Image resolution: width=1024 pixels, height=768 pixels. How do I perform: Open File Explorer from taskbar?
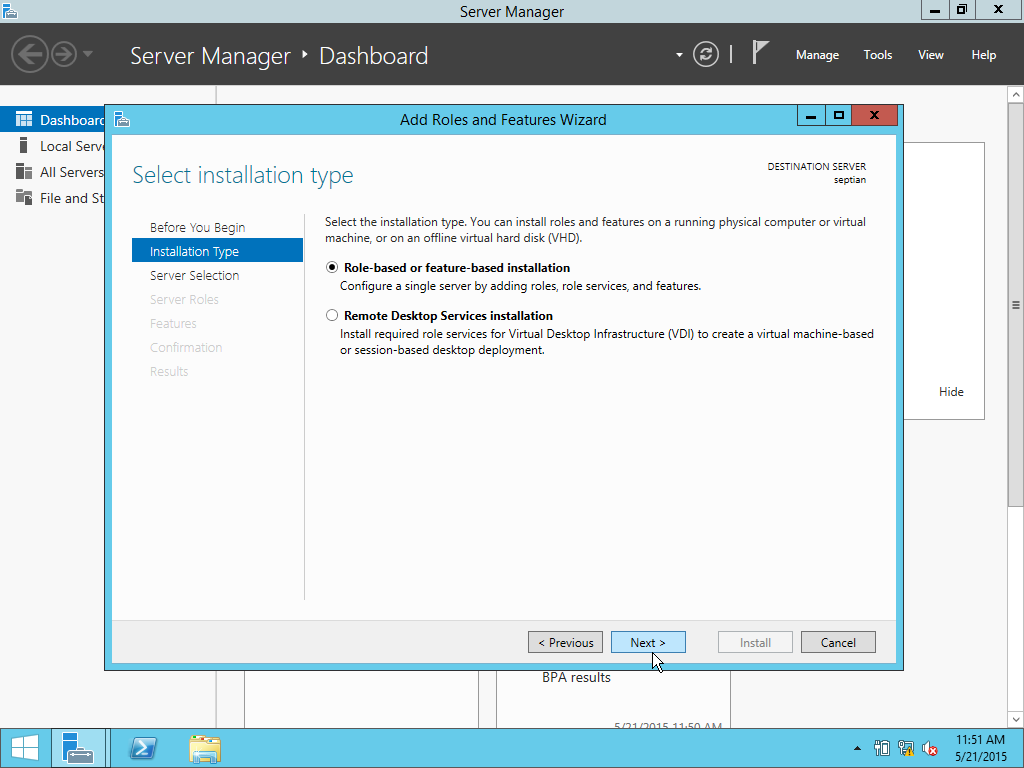point(205,748)
